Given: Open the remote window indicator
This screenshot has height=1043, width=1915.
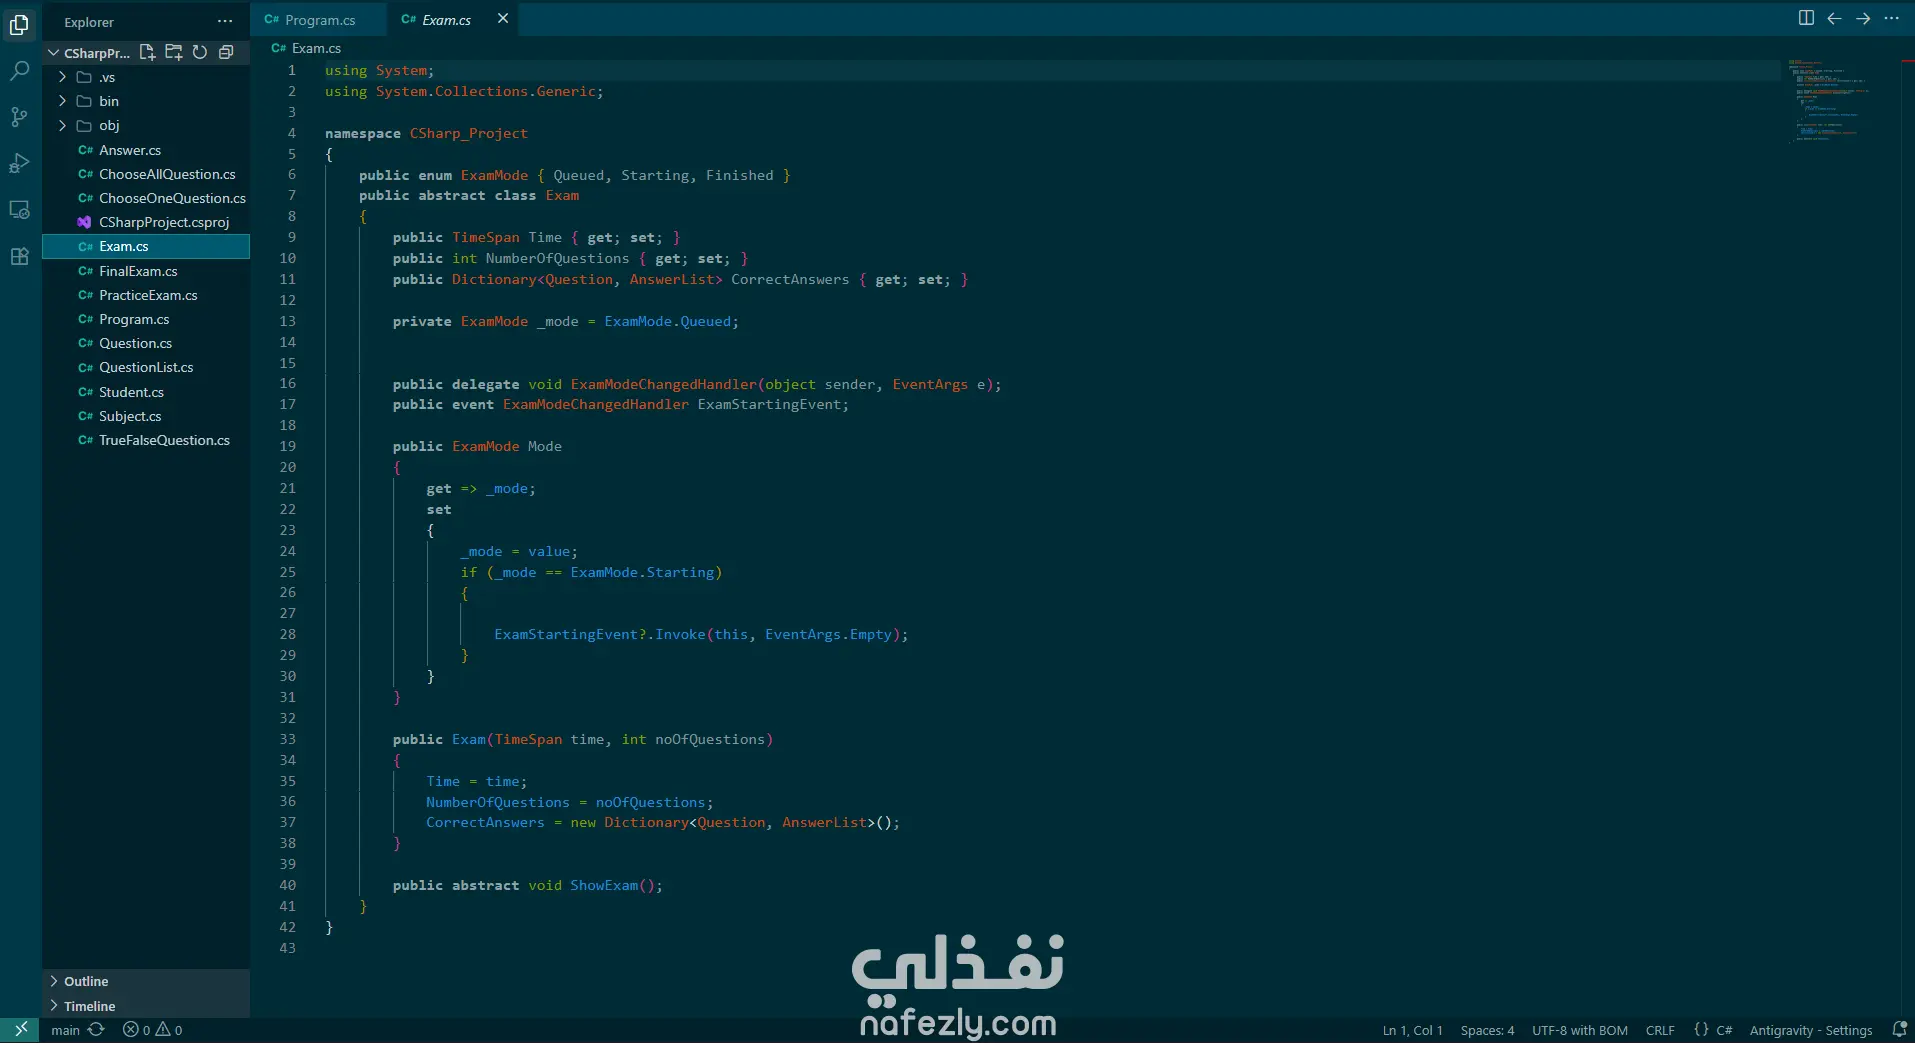Looking at the screenshot, I should [x=20, y=1030].
